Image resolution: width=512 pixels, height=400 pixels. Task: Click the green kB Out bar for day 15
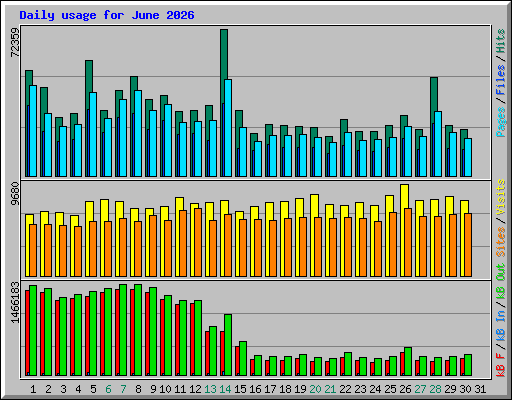point(243,358)
